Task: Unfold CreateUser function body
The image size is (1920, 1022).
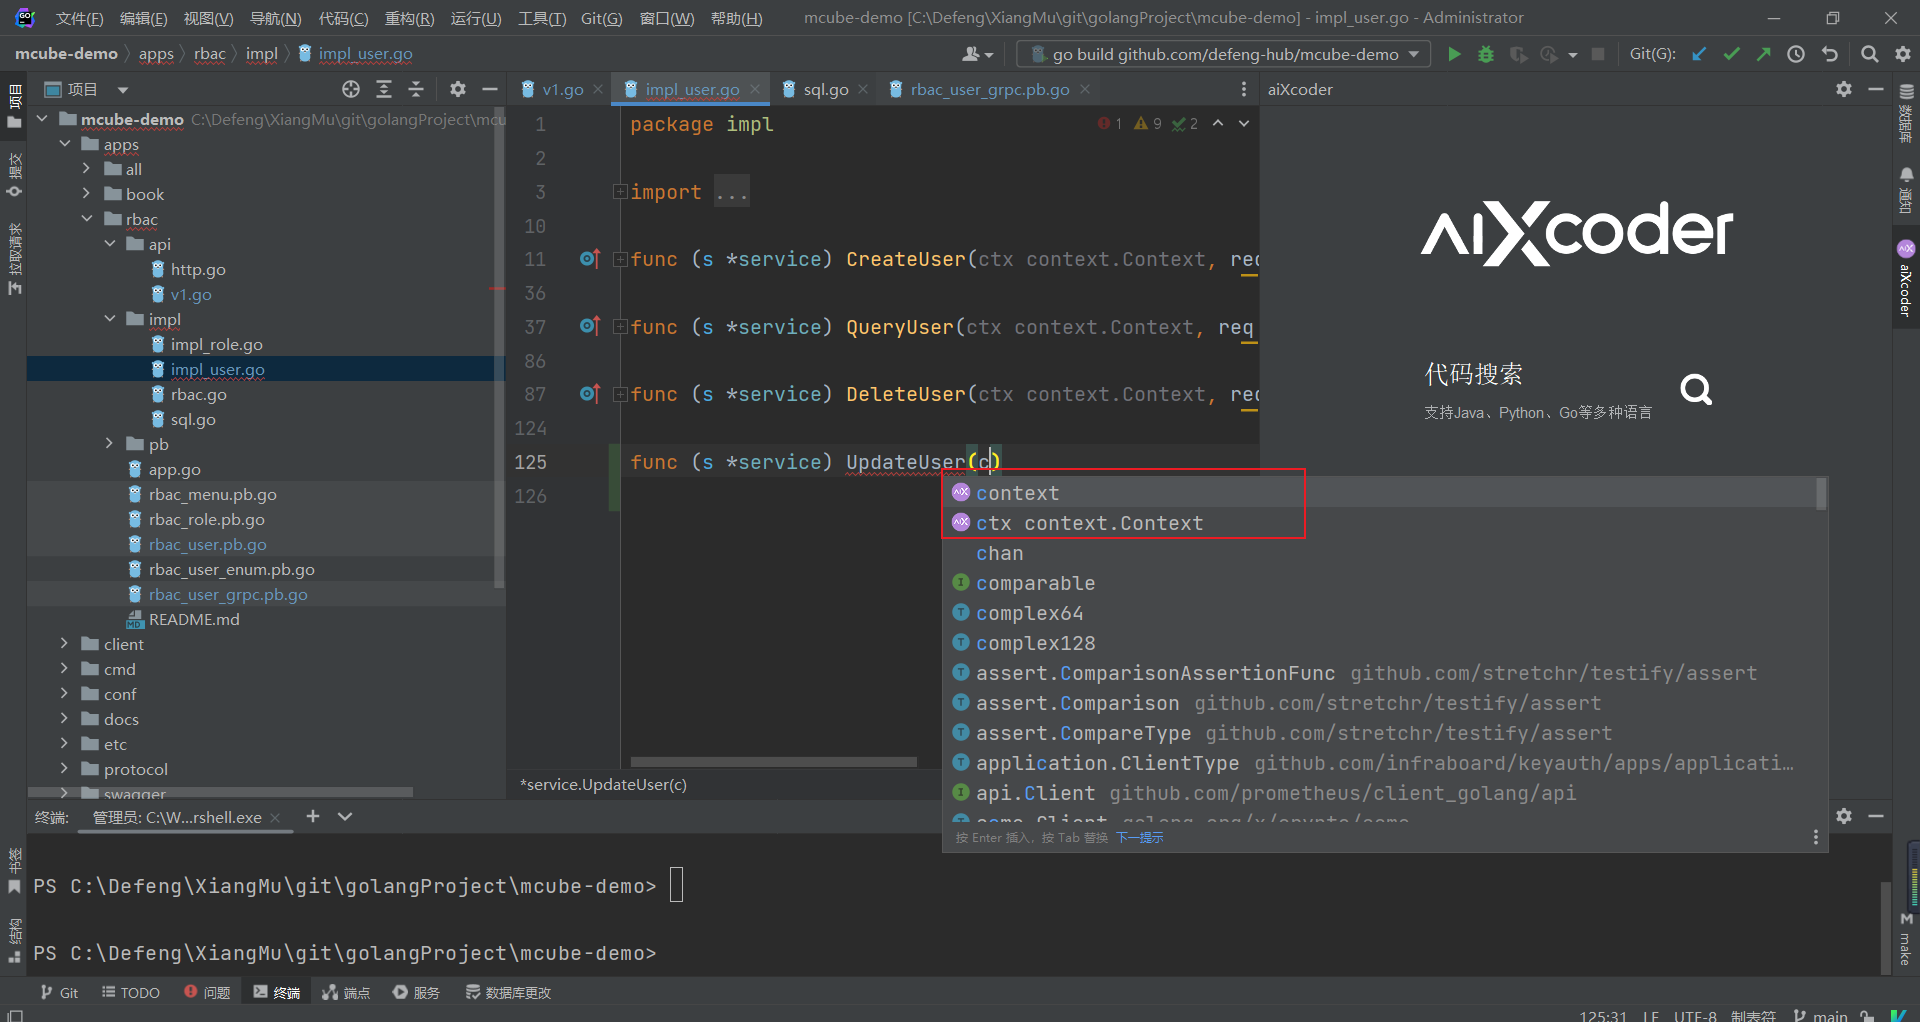Action: coord(620,259)
